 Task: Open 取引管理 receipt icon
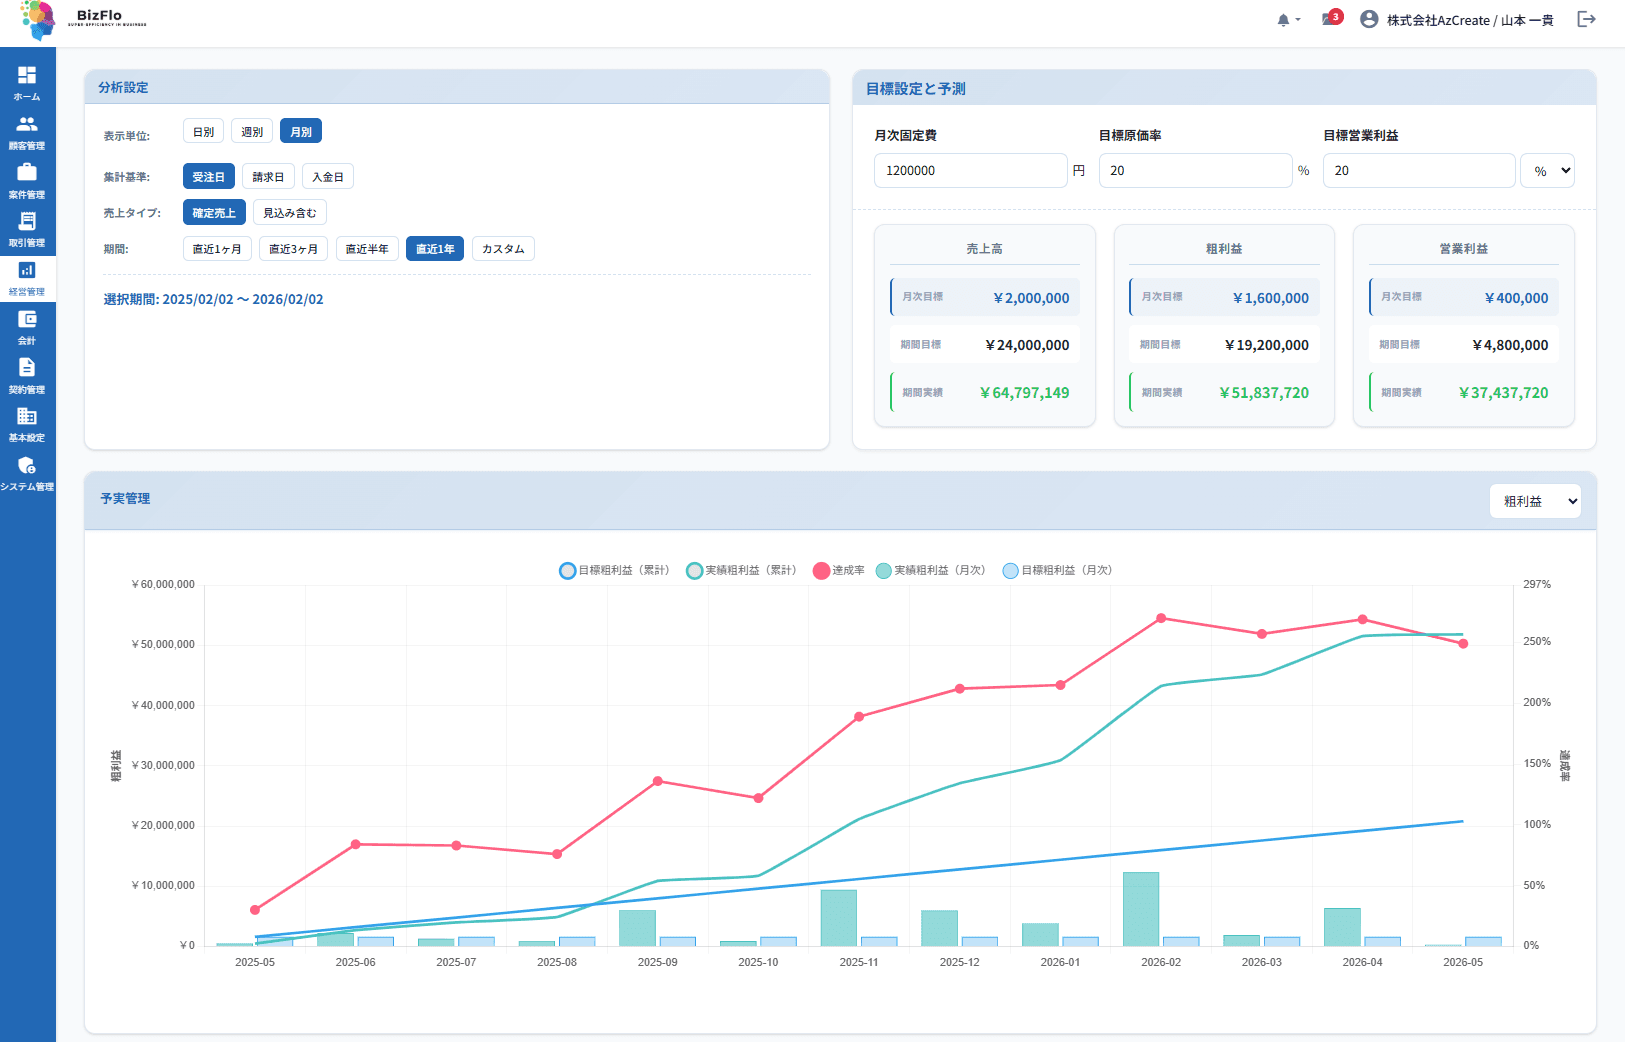(27, 221)
